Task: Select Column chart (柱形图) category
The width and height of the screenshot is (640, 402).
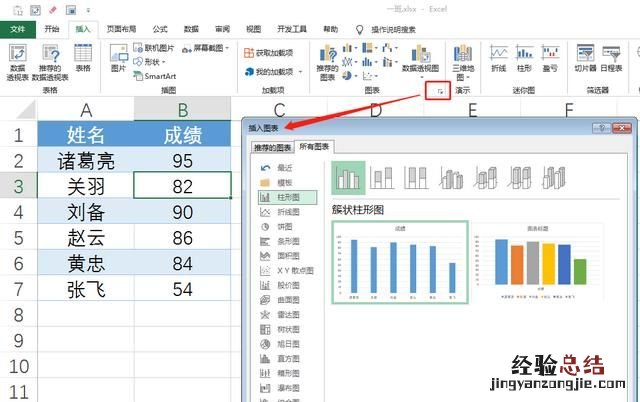Action: 287,197
